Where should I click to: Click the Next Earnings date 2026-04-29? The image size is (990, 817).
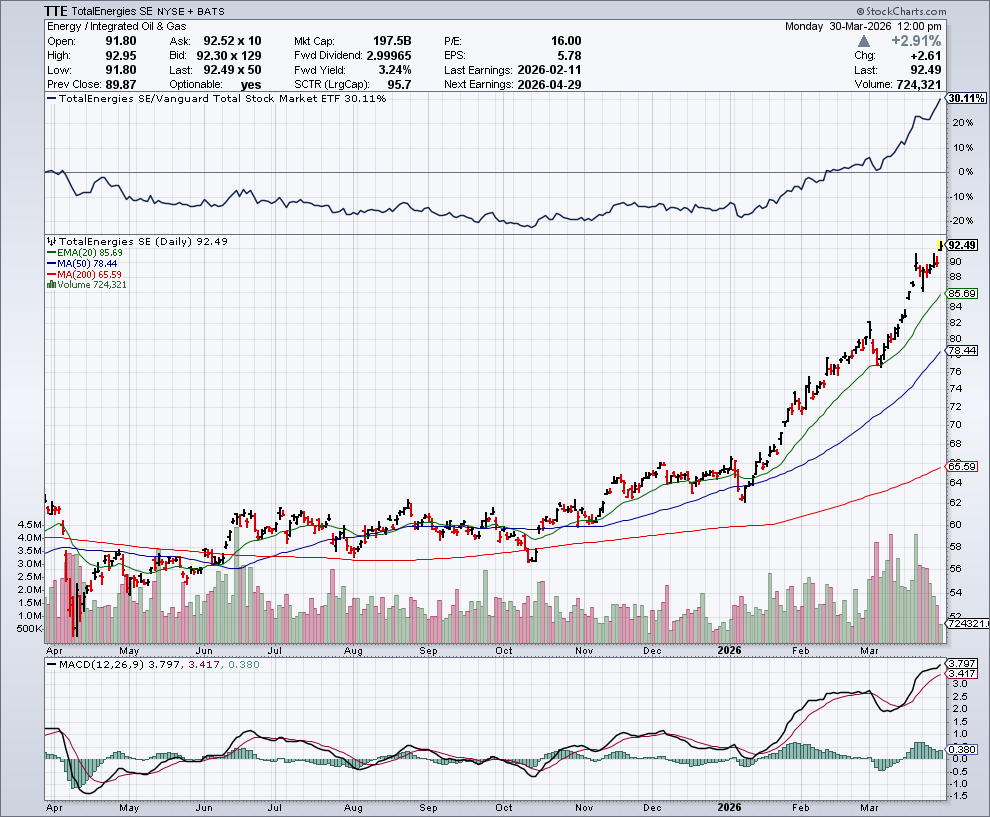click(x=549, y=85)
